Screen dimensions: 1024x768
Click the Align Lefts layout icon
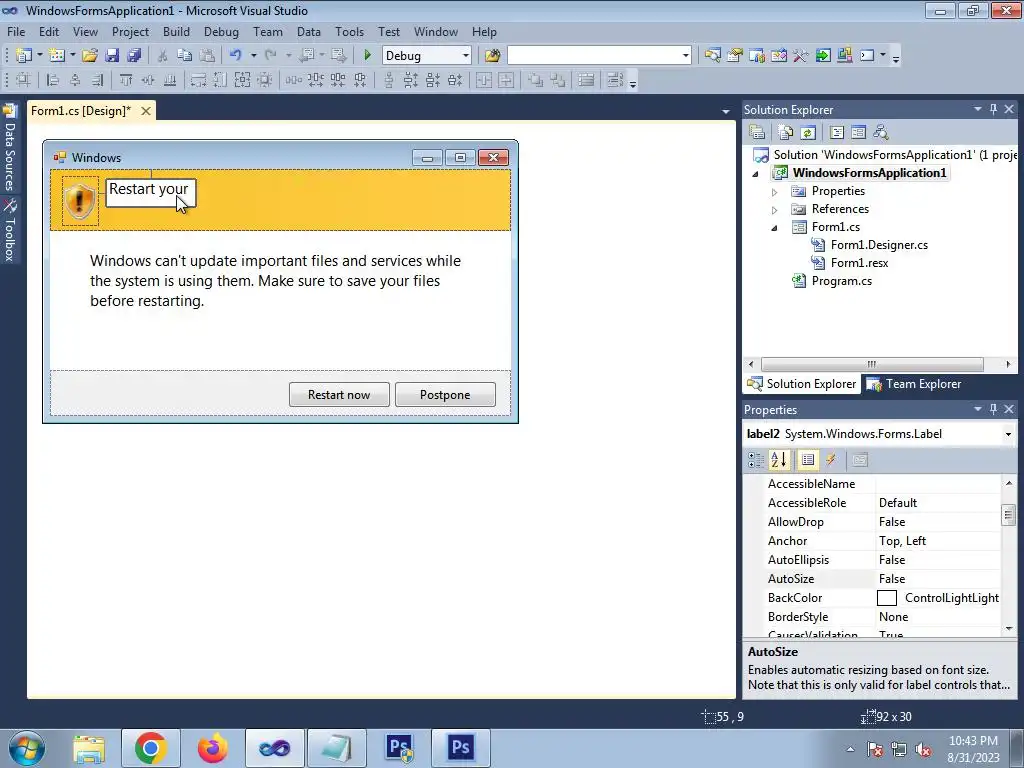tap(53, 80)
